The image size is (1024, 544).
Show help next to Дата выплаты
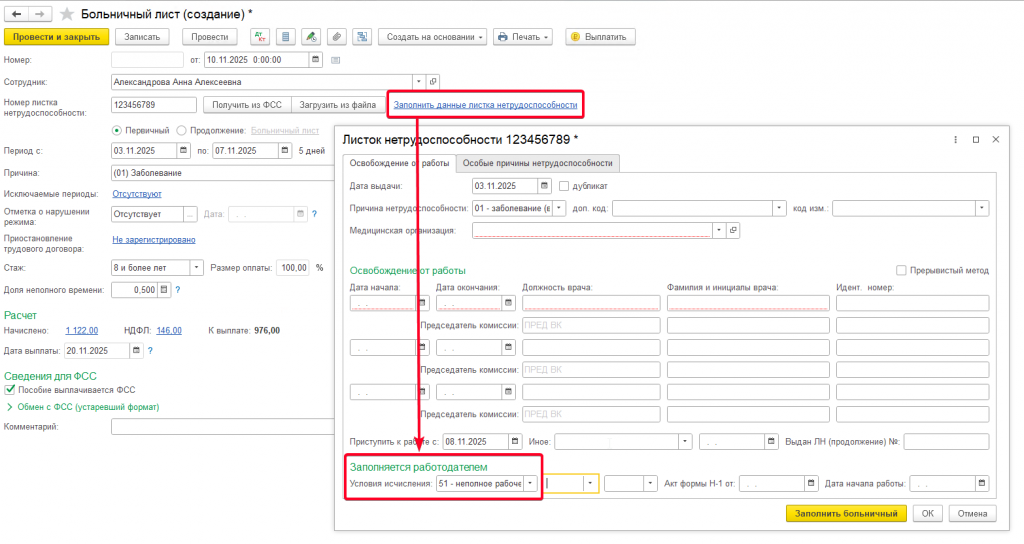[150, 351]
